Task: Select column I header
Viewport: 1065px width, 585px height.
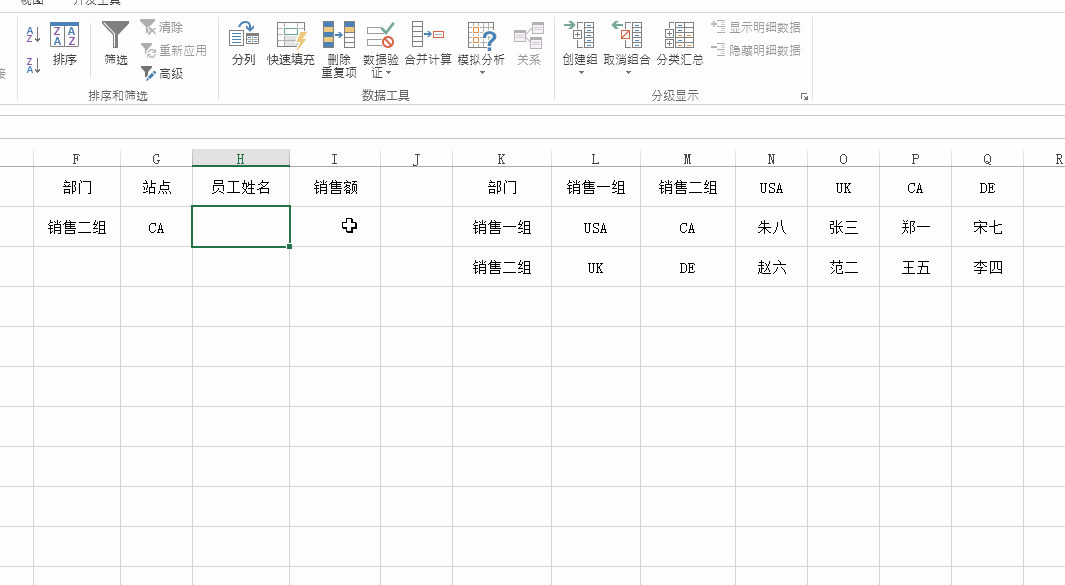Action: (x=335, y=158)
